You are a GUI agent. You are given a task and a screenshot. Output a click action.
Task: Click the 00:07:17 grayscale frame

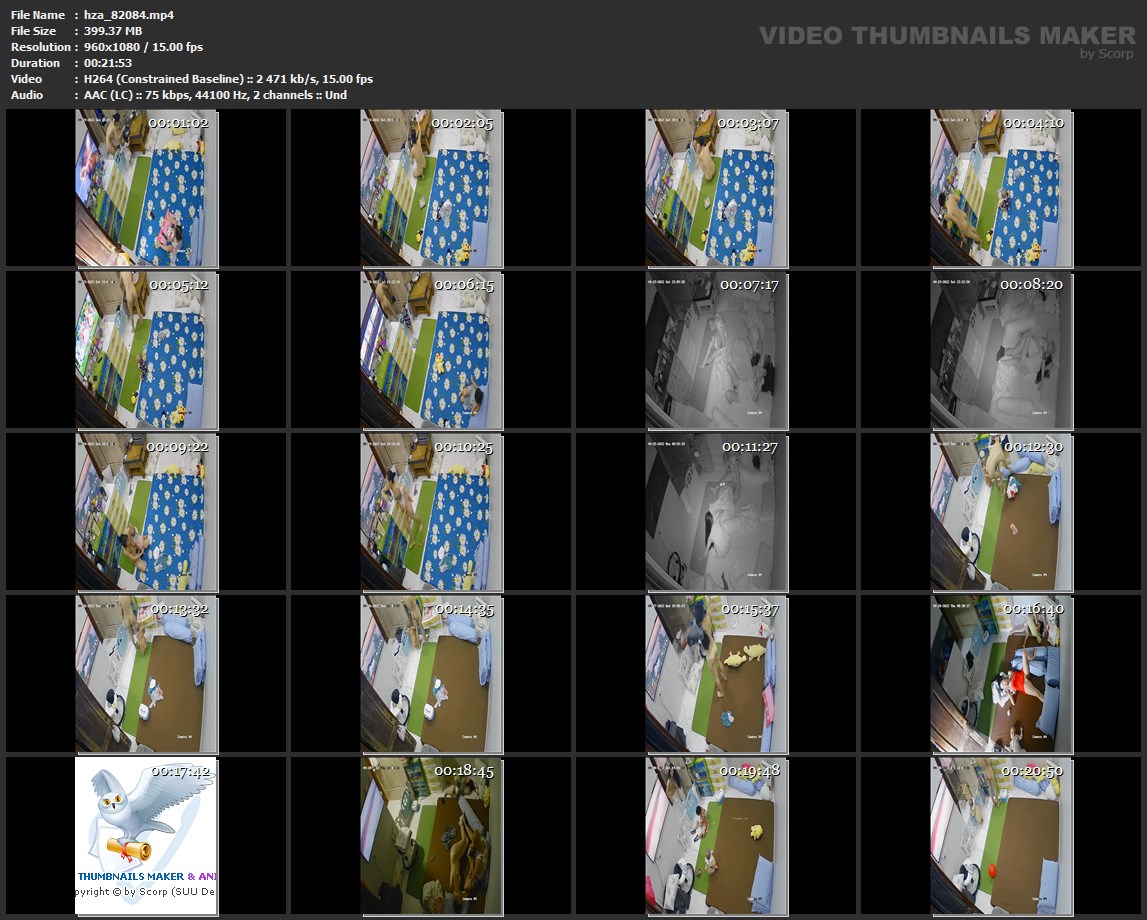[716, 350]
